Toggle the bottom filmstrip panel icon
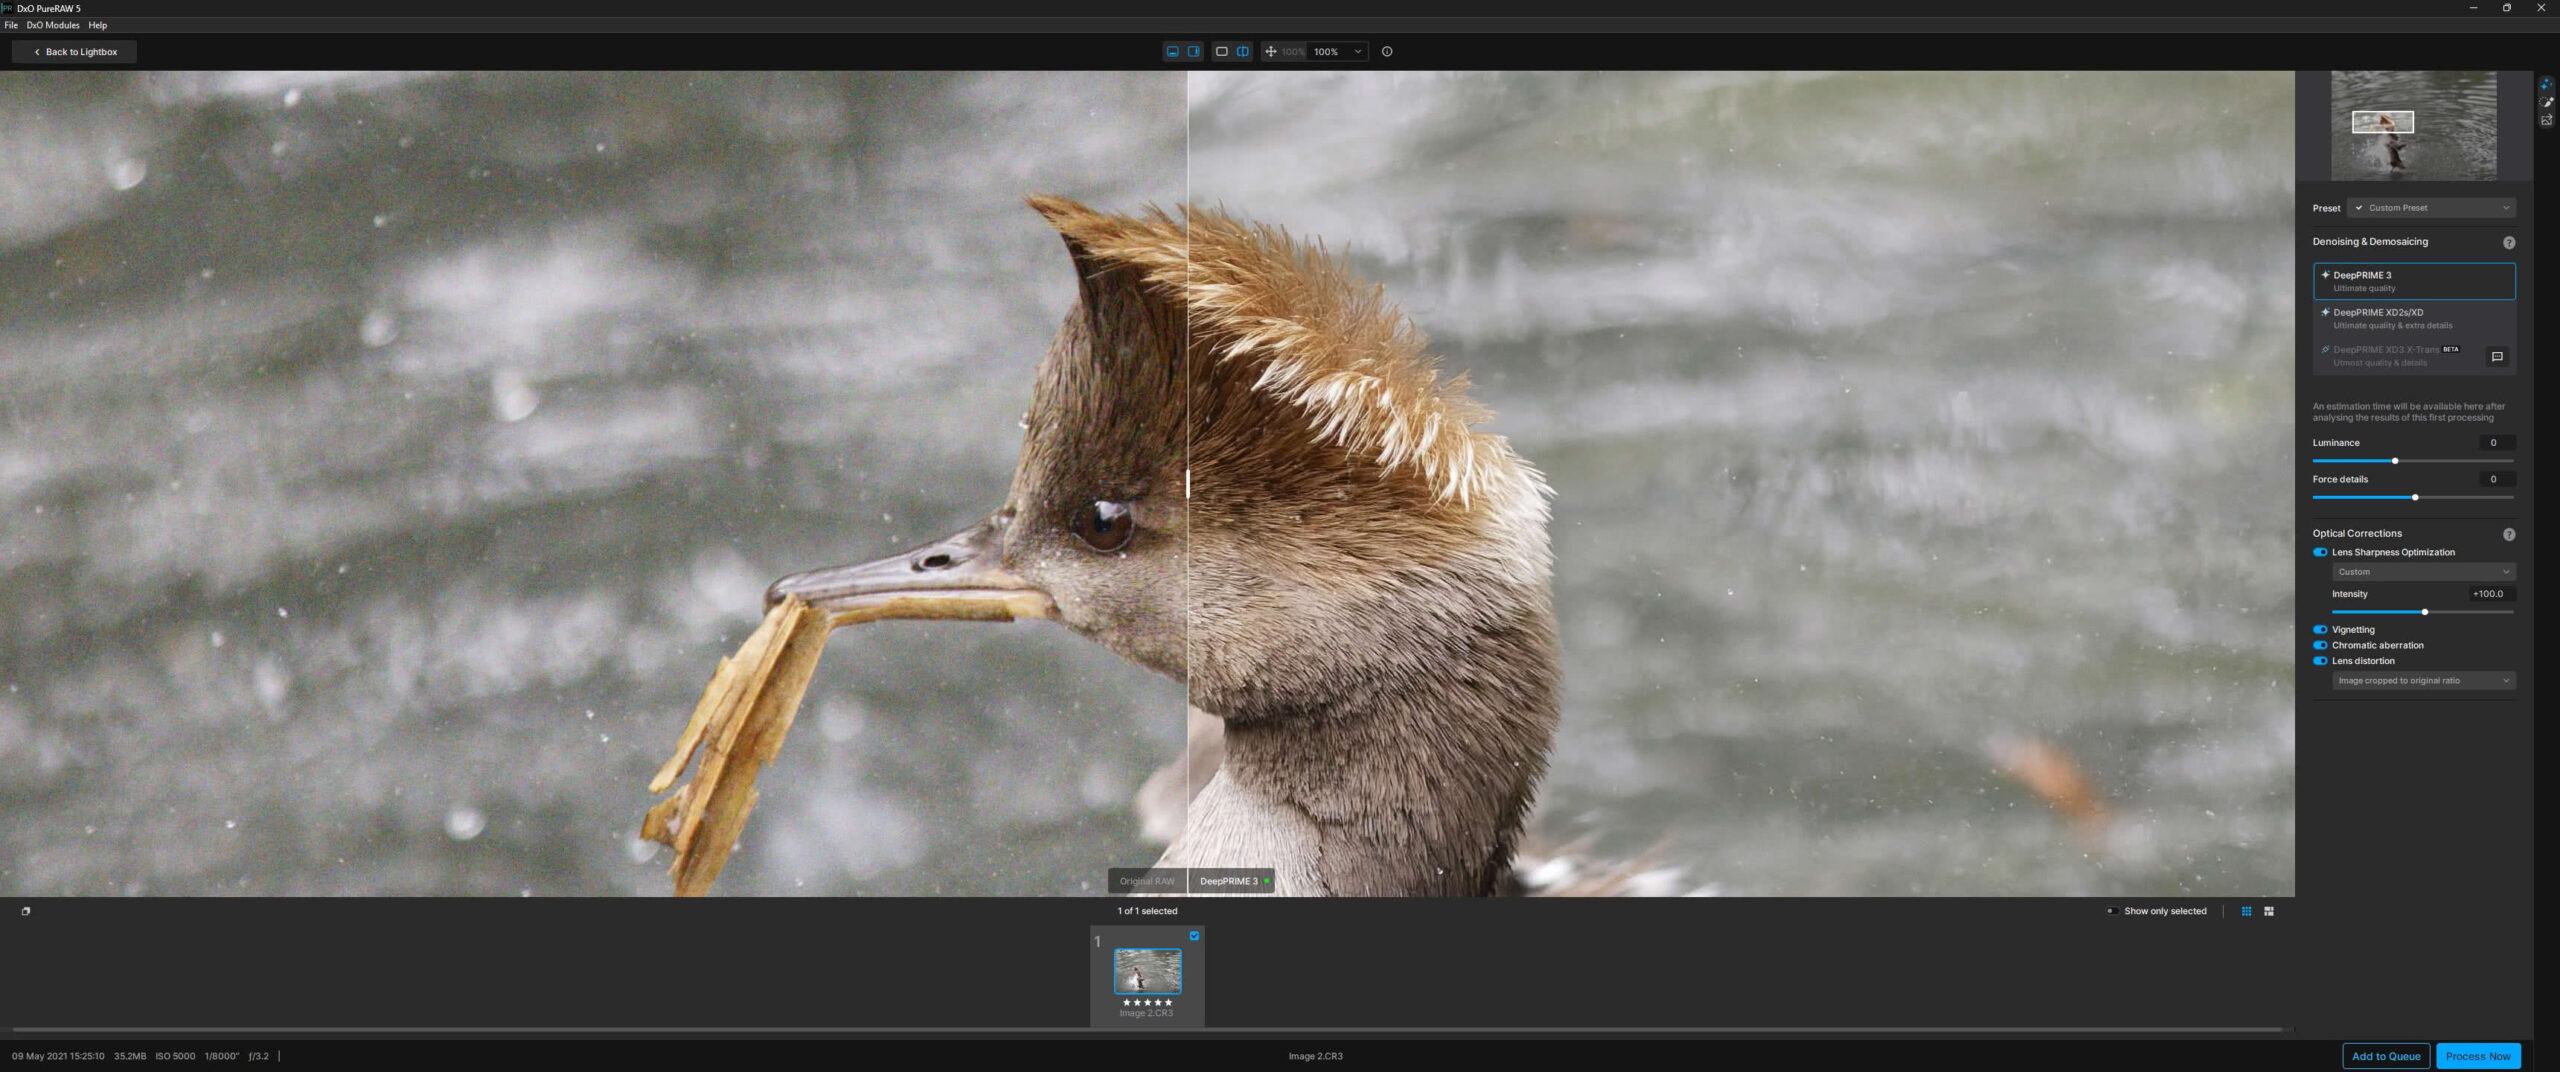The image size is (2560, 1072). point(1172,52)
